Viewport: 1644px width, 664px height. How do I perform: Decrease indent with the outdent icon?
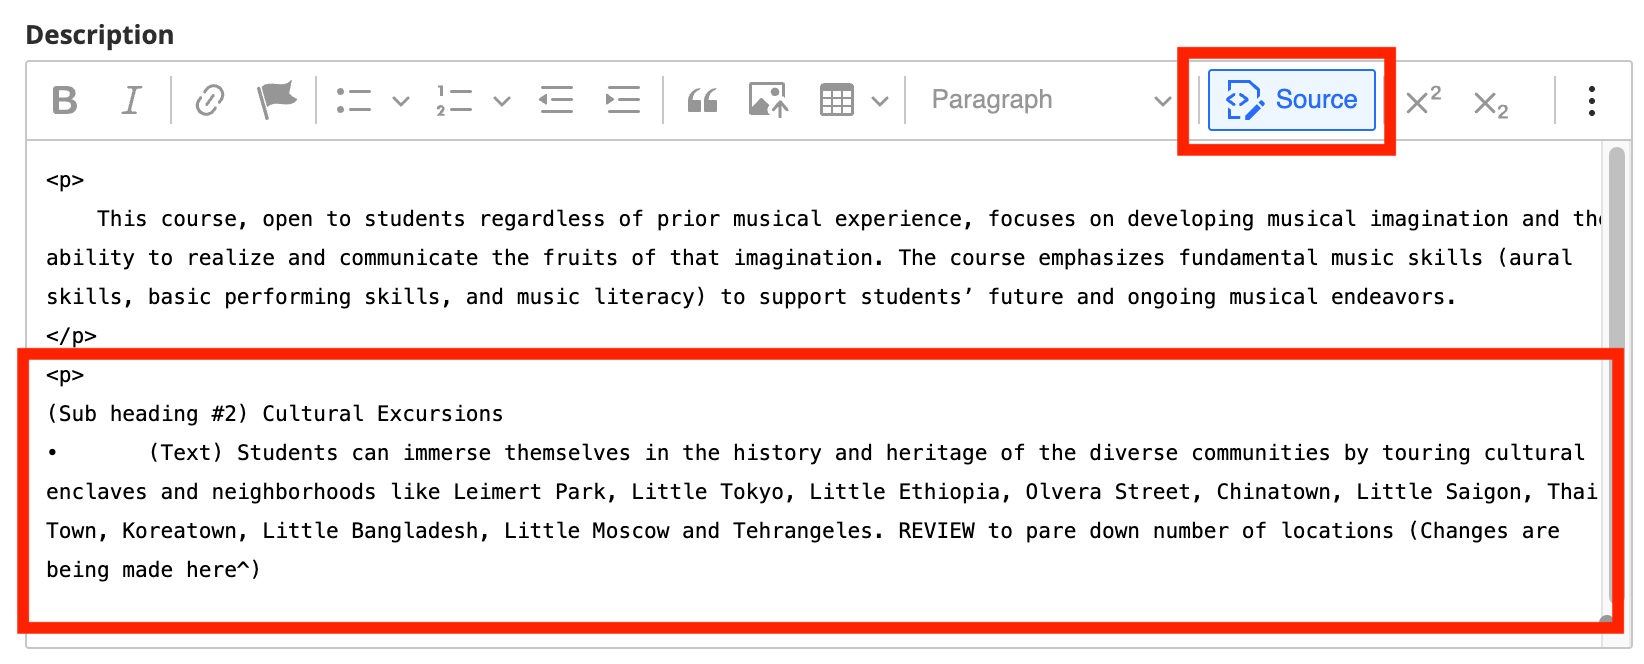(556, 100)
